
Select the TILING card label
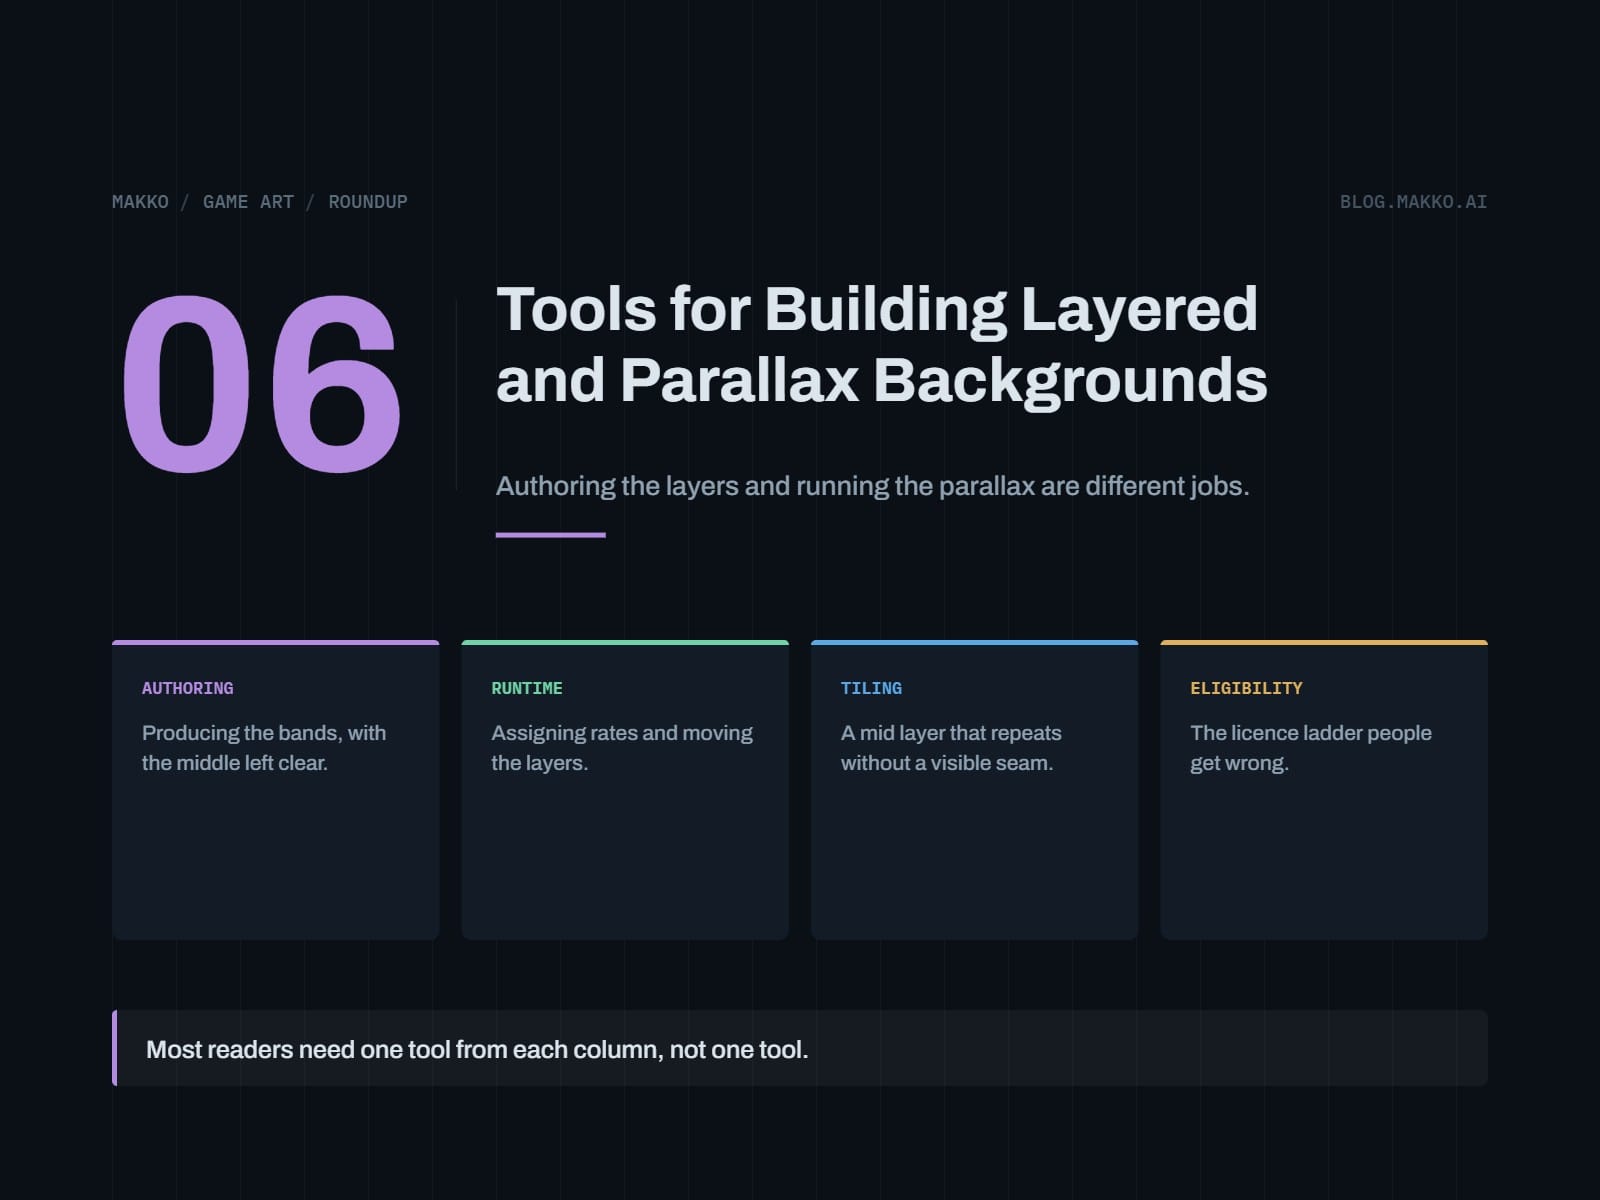pos(871,688)
